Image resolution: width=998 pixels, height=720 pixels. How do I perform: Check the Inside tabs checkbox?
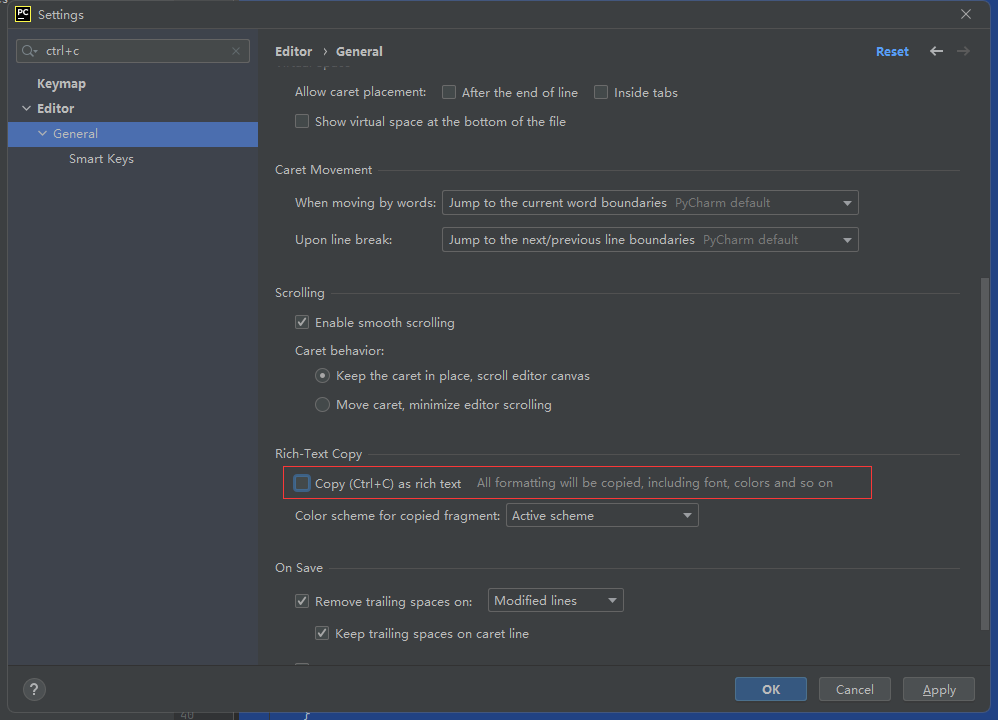pyautogui.click(x=601, y=92)
